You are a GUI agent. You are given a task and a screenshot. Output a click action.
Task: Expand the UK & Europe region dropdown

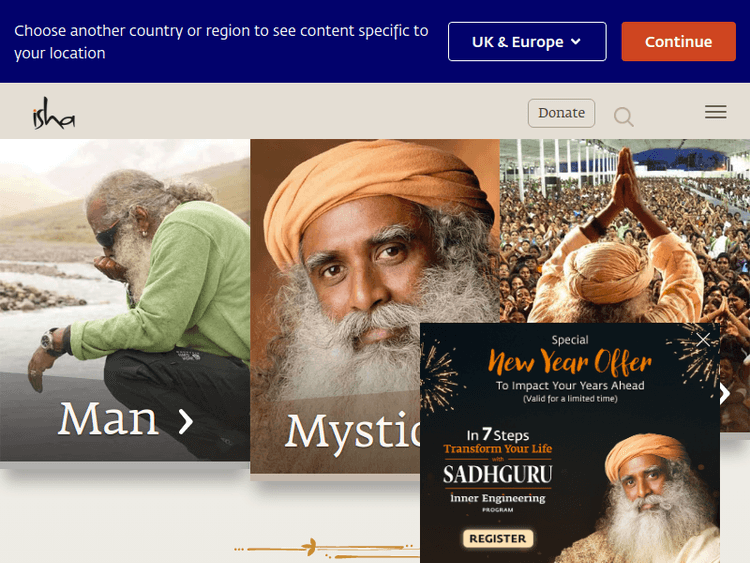click(527, 42)
